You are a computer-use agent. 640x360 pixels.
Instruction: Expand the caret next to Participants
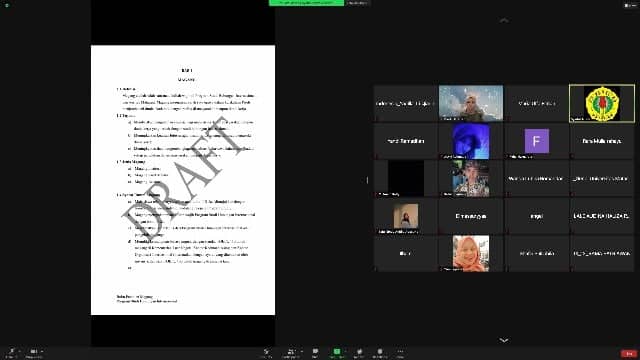[302, 351]
